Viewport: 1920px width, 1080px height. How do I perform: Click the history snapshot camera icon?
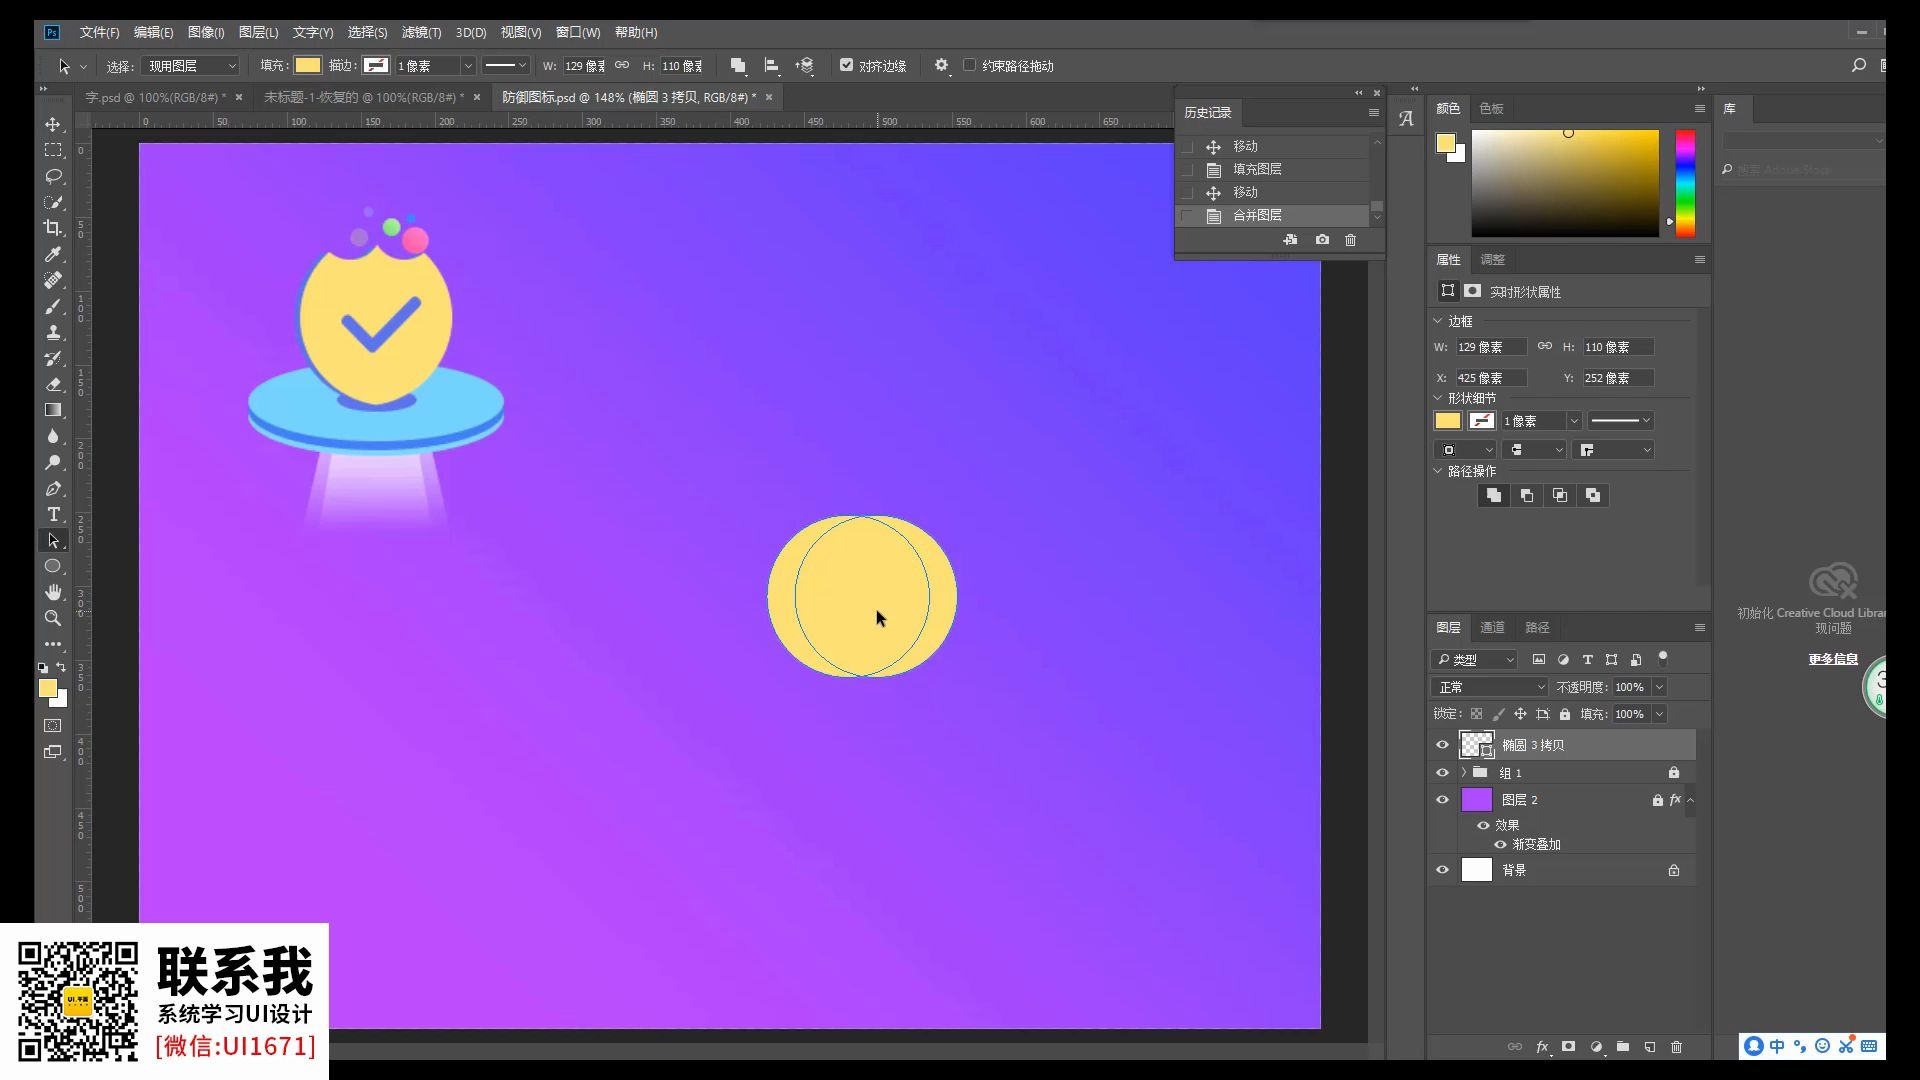tap(1322, 240)
